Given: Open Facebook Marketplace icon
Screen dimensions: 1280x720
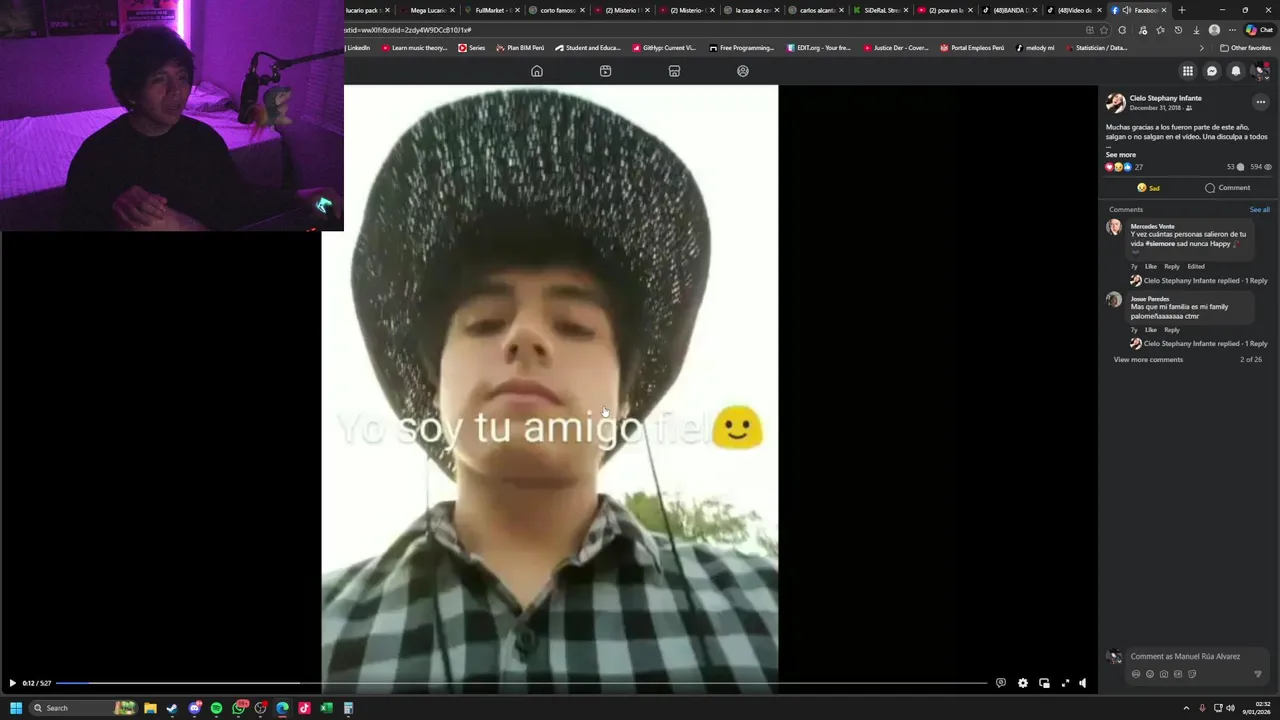Looking at the screenshot, I should (674, 71).
